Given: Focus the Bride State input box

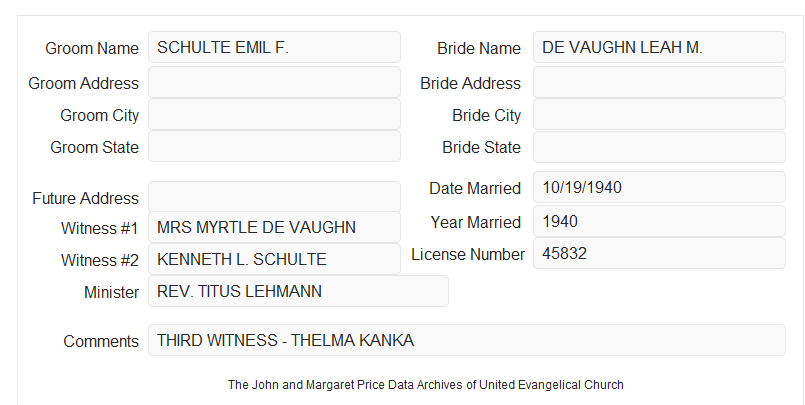Looking at the screenshot, I should pyautogui.click(x=659, y=147).
